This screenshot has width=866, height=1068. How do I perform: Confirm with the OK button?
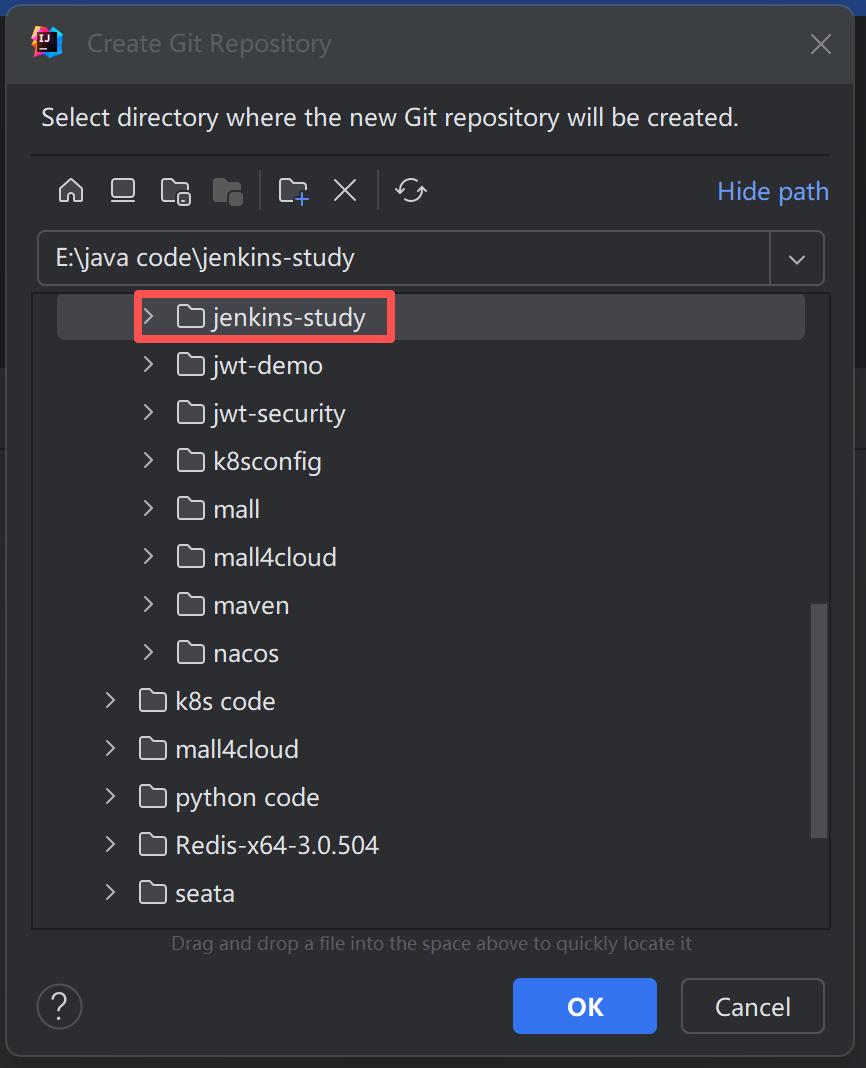[x=584, y=1006]
